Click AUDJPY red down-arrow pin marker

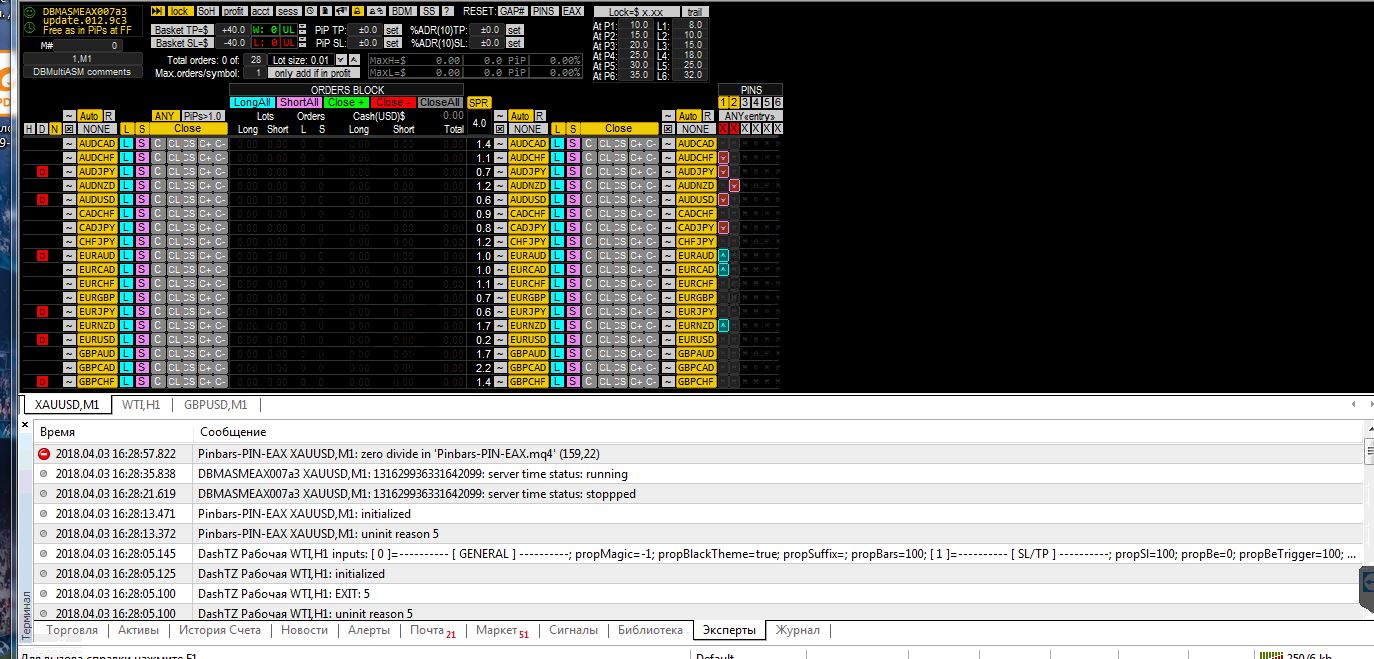pos(723,172)
